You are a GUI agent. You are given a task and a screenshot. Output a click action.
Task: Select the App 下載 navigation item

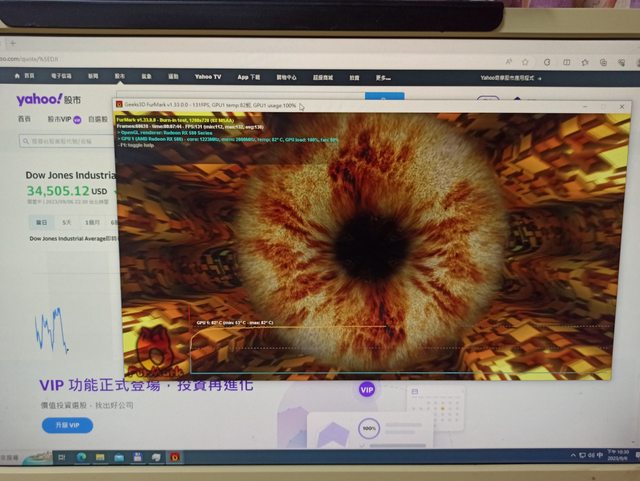point(248,76)
